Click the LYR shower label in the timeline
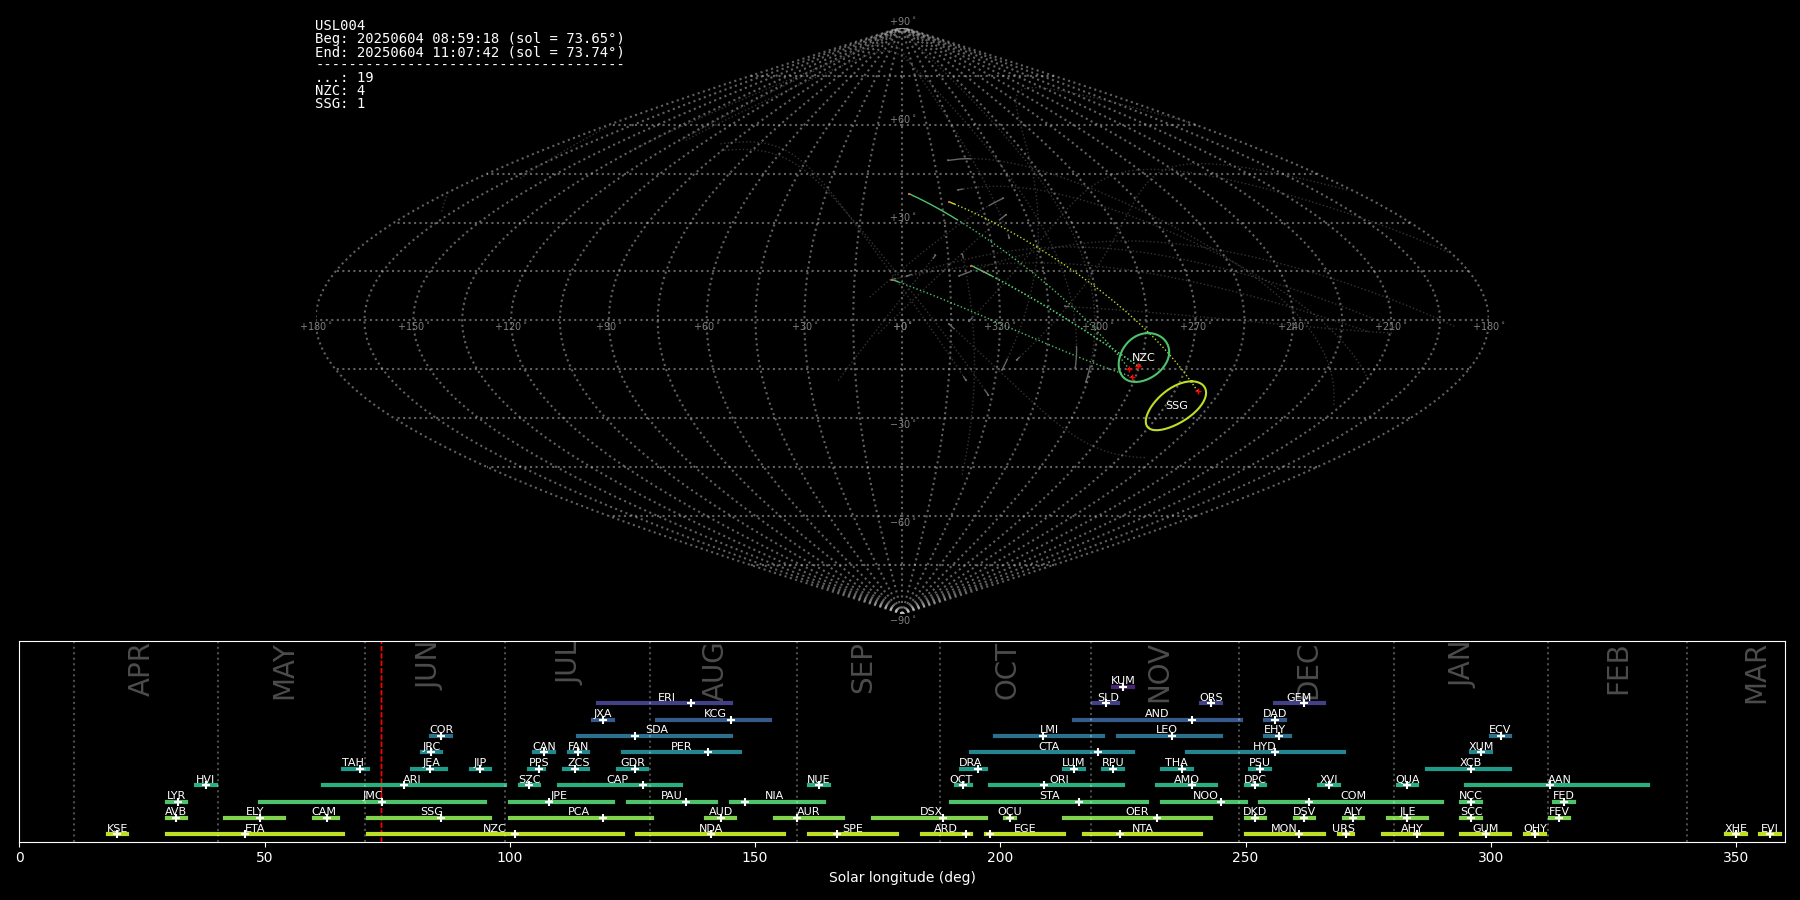 176,796
